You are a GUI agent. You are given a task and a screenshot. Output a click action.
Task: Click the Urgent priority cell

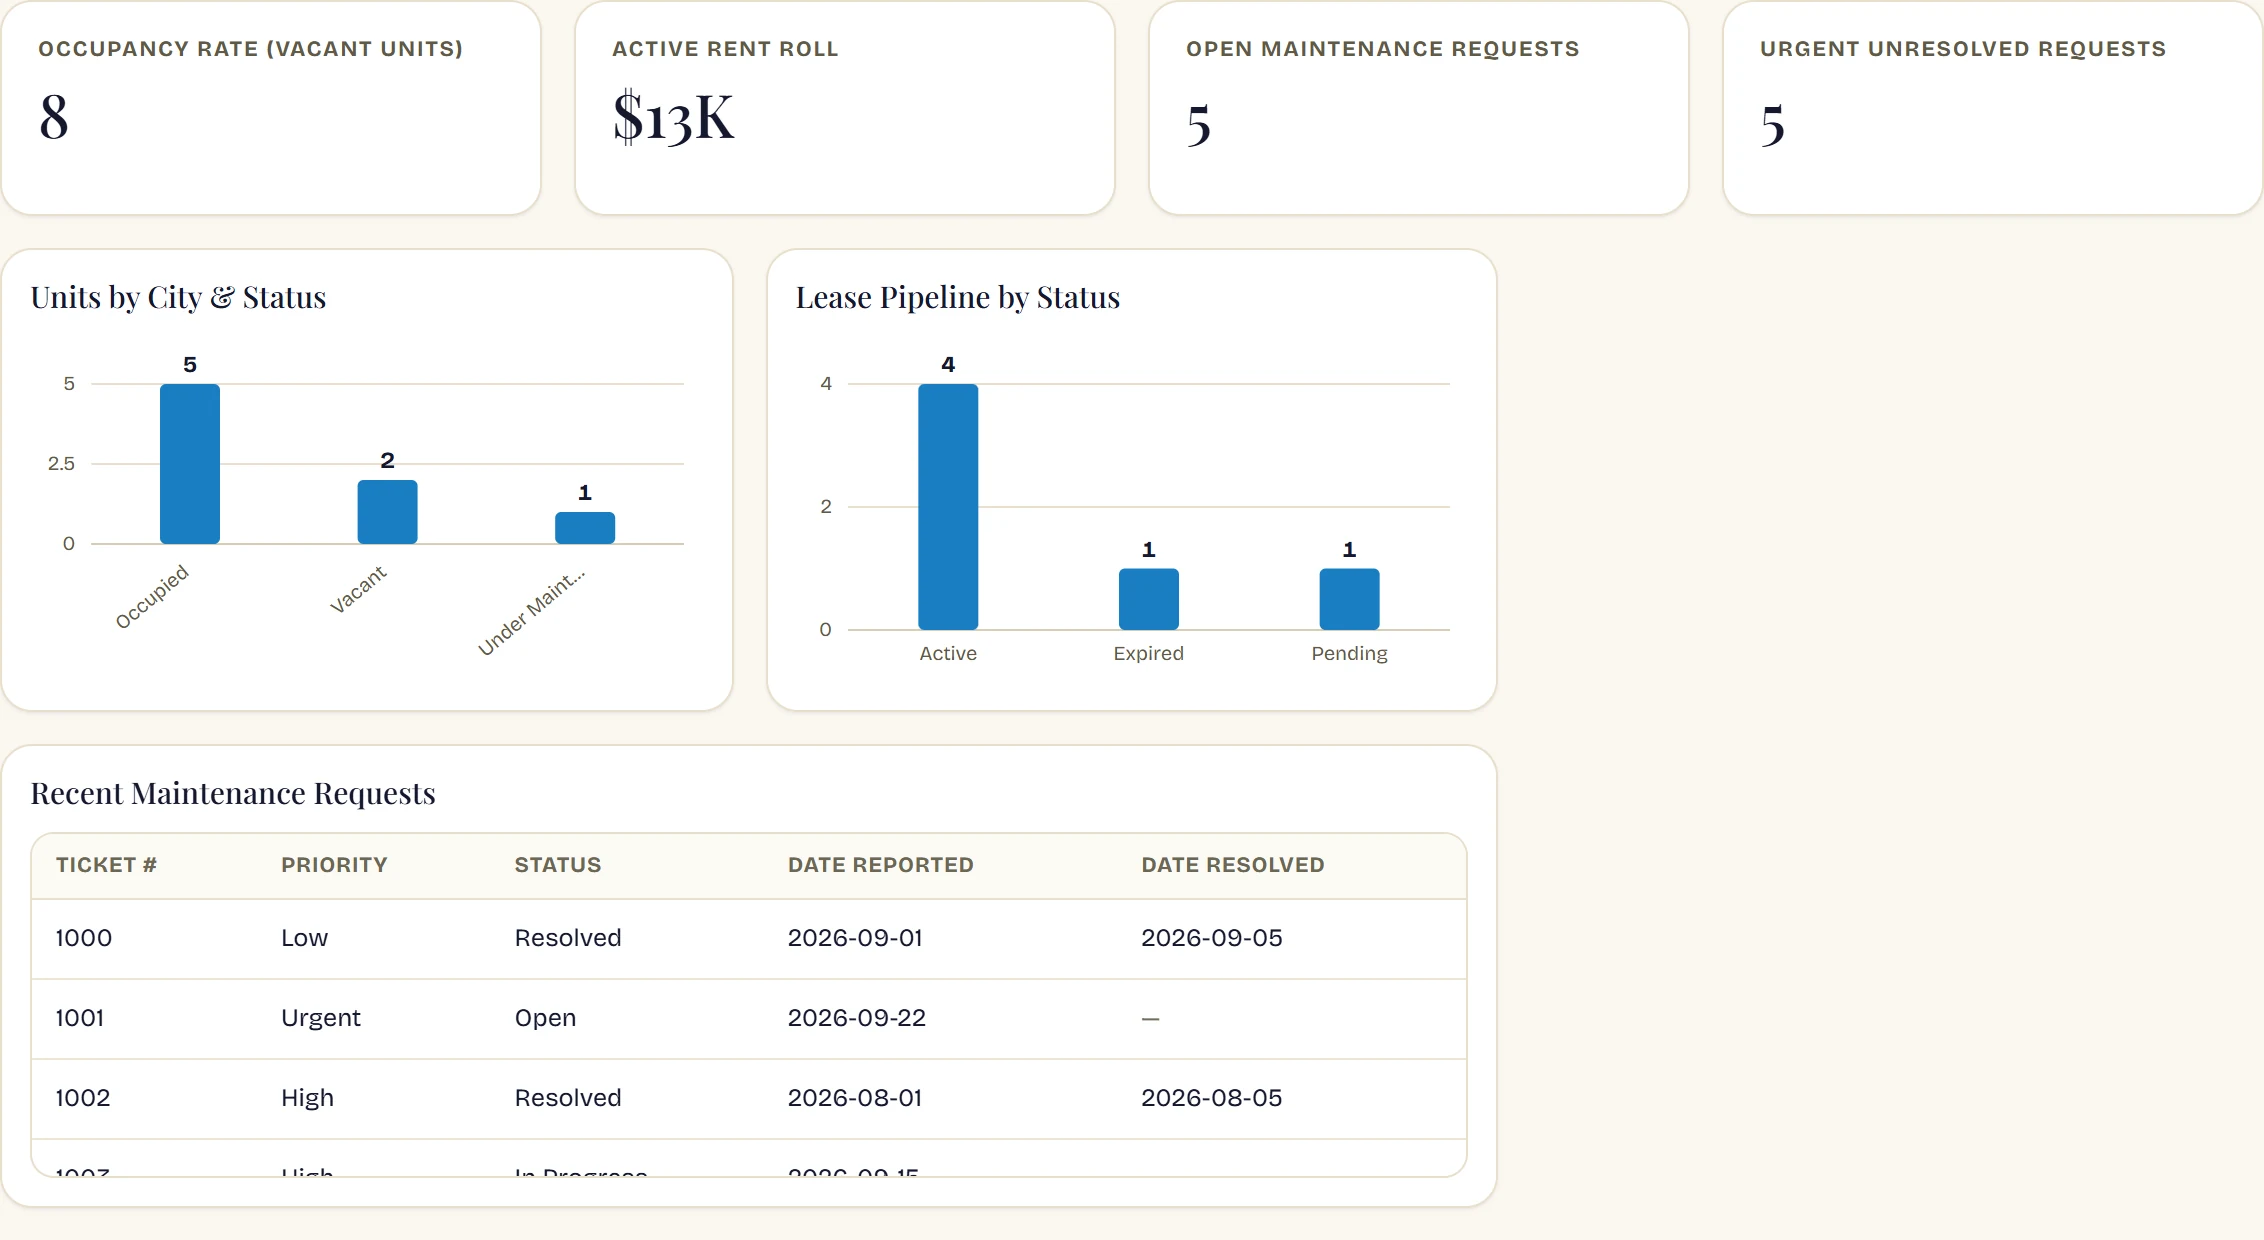pyautogui.click(x=321, y=1018)
